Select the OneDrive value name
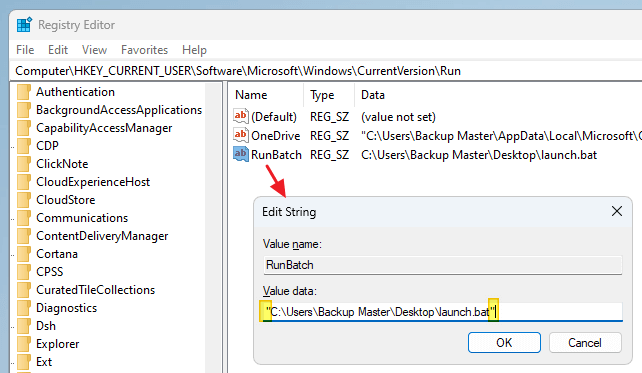The height and width of the screenshot is (373, 642). pos(276,136)
